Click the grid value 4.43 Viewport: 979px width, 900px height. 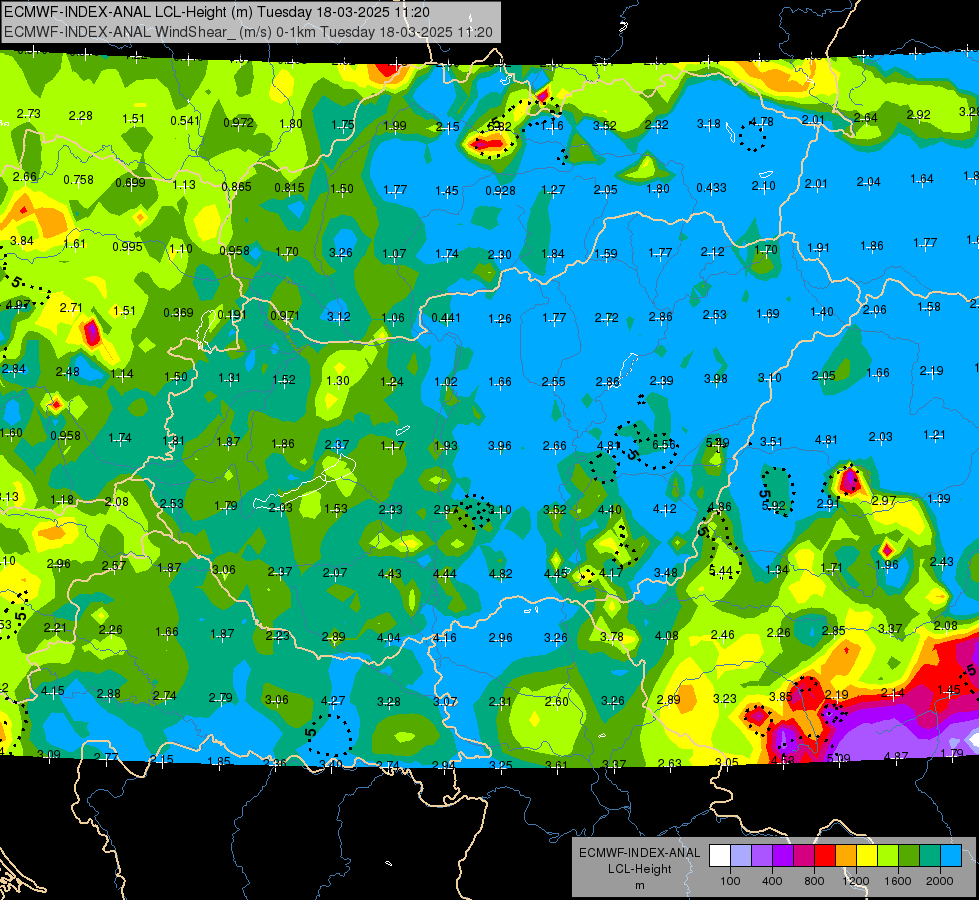(x=390, y=573)
